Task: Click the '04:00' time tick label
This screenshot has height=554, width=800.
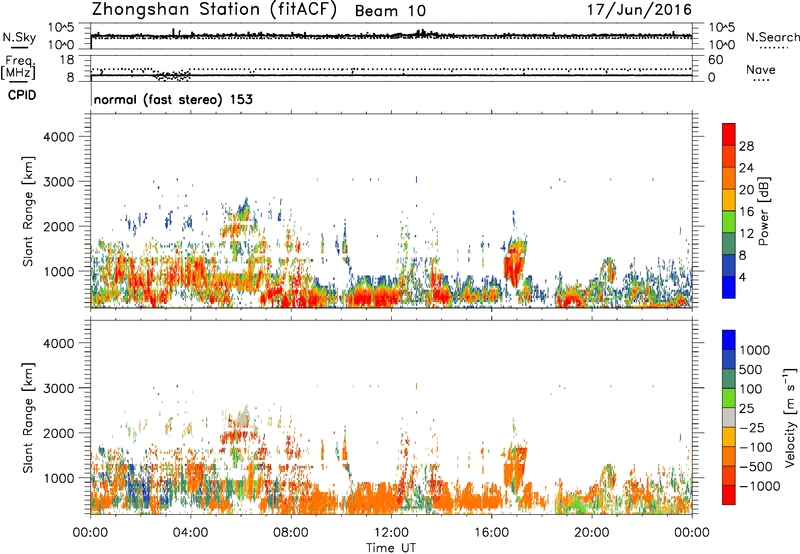Action: point(190,533)
